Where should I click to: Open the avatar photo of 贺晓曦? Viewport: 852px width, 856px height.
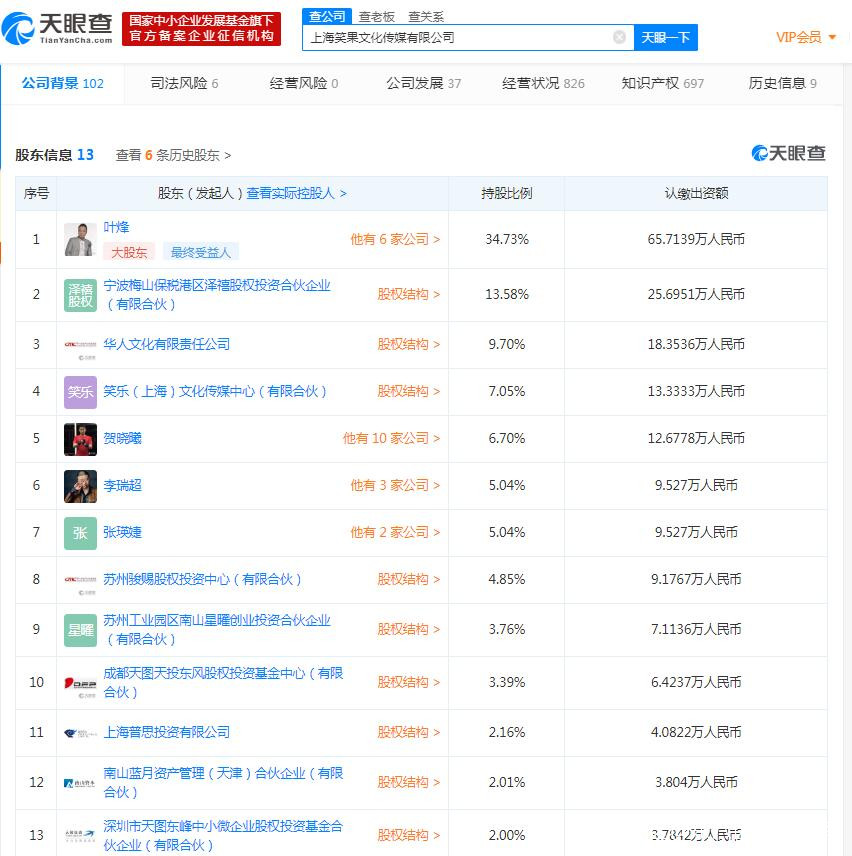tap(80, 439)
